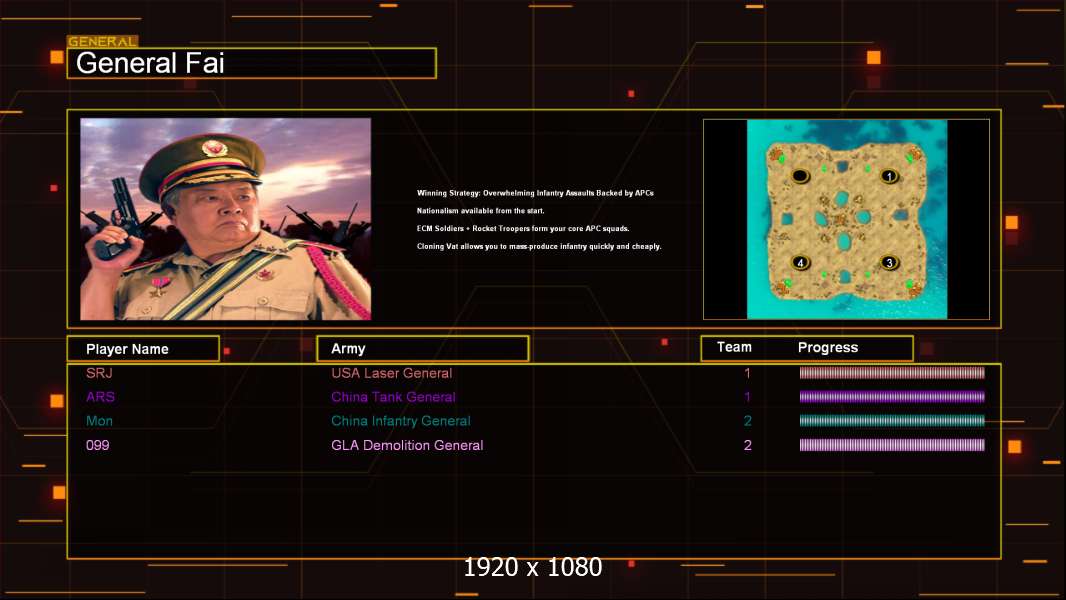
Task: Click team number for SRJ
Action: [747, 373]
